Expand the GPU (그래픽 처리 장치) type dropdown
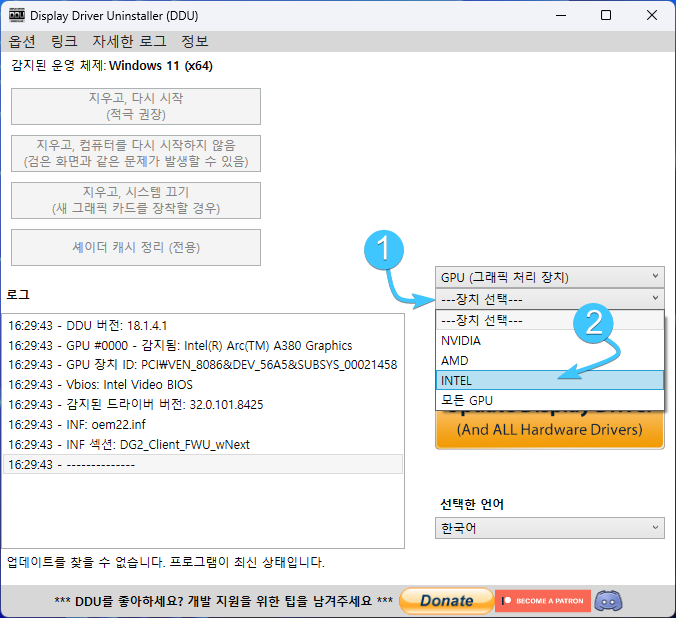The image size is (676, 618). click(549, 277)
